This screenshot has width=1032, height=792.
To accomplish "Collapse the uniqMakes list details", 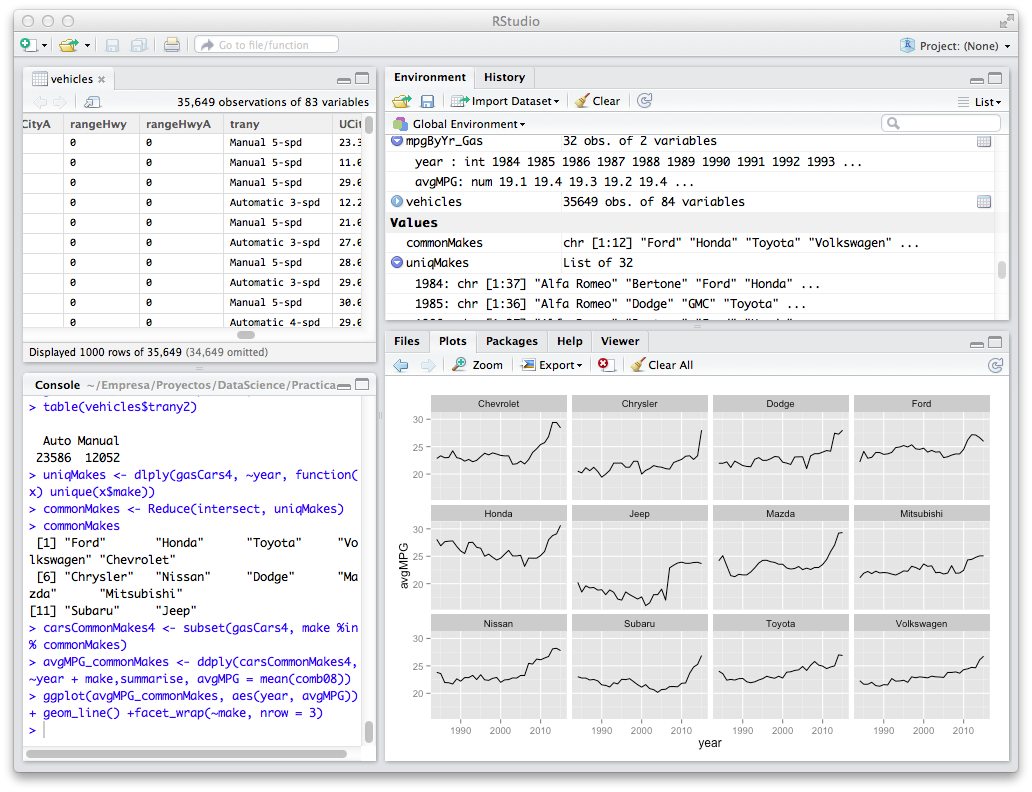I will [397, 263].
